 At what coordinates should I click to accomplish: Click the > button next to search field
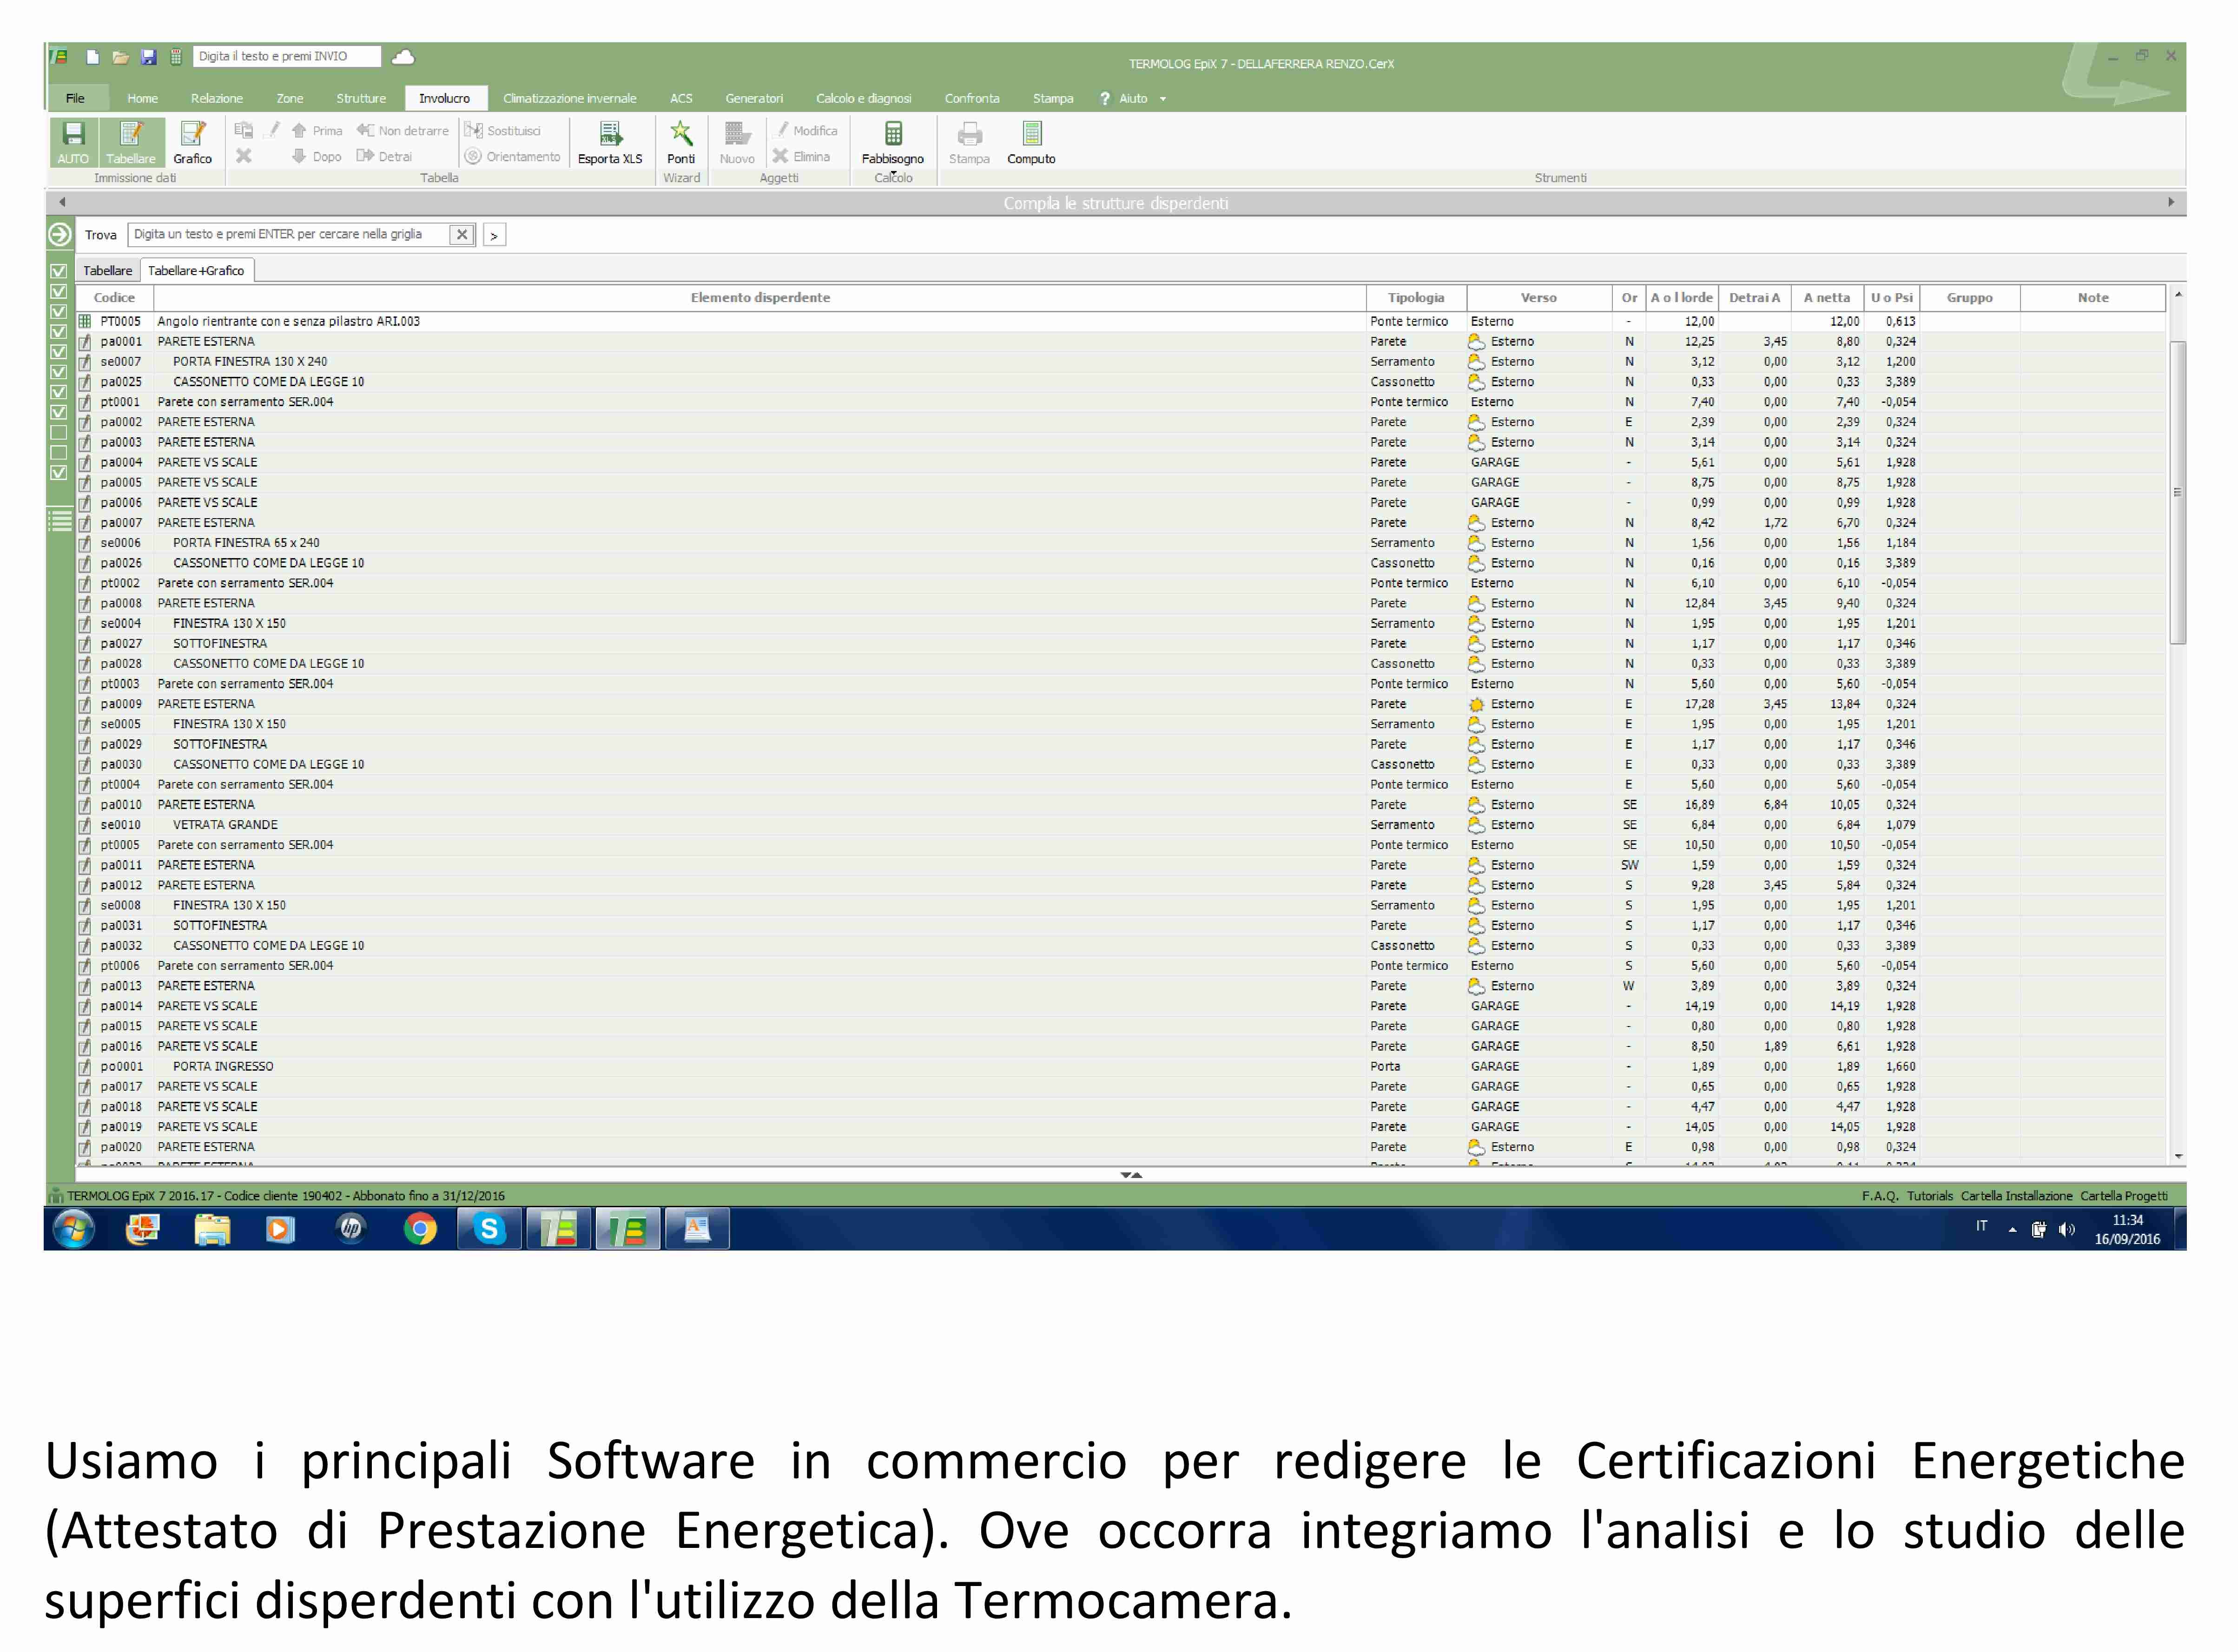494,235
